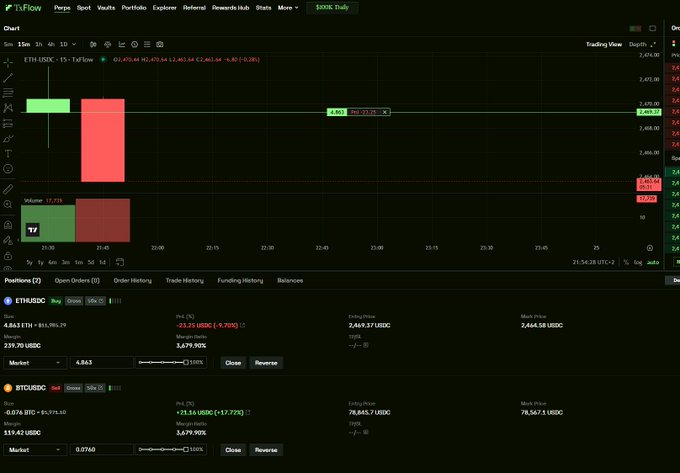Click the $100K Daily banner button

coord(332,7)
